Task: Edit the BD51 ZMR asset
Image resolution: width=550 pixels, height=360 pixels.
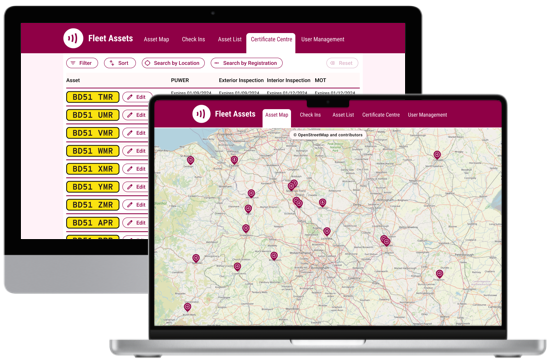Action: pyautogui.click(x=136, y=205)
